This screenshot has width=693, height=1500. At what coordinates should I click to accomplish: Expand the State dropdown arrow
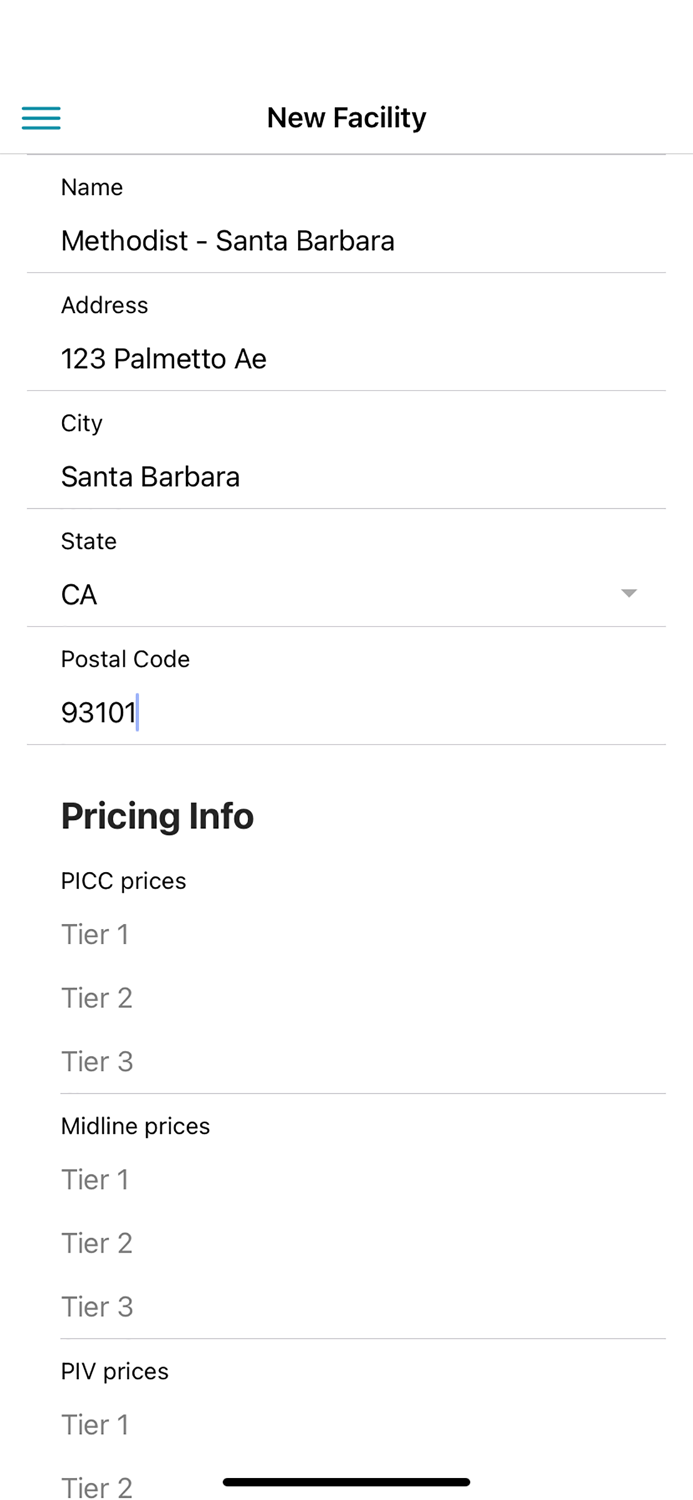[628, 594]
